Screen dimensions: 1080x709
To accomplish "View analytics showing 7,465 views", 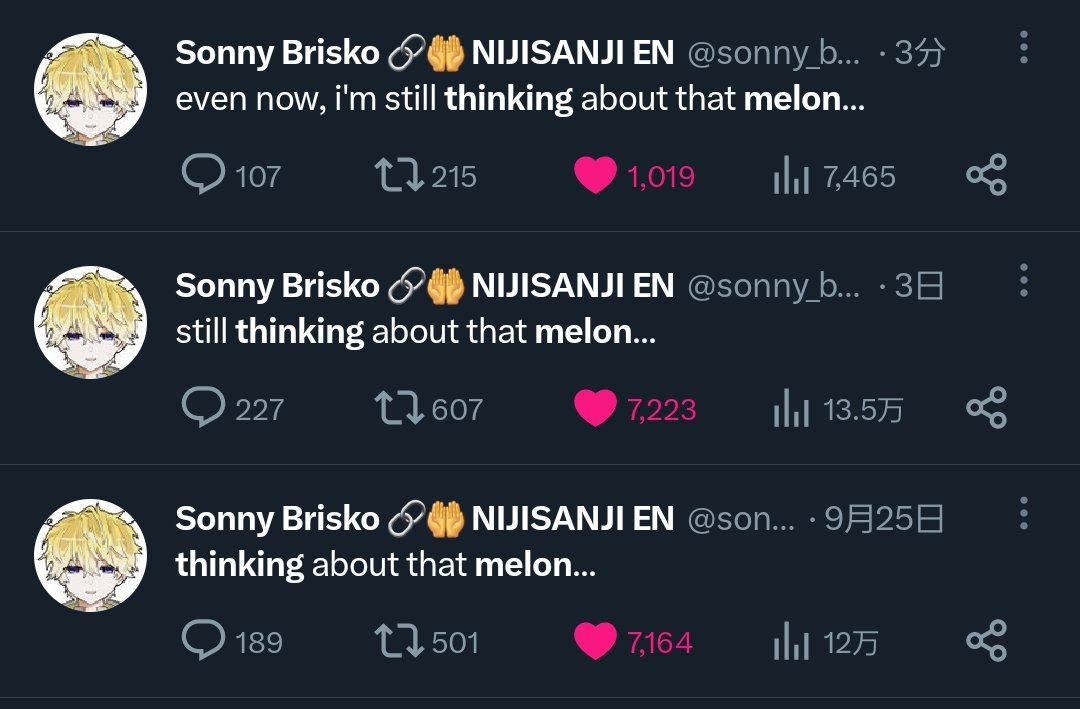I will 790,177.
